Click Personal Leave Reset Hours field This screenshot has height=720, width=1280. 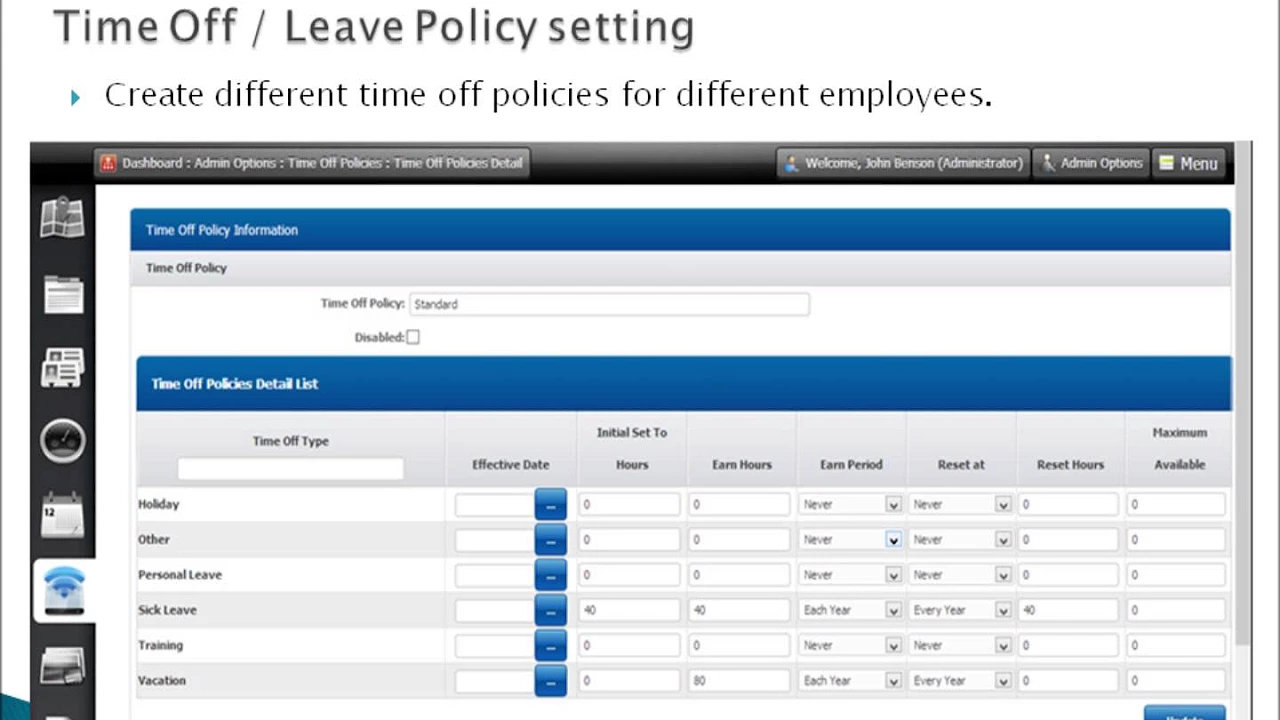[1069, 575]
